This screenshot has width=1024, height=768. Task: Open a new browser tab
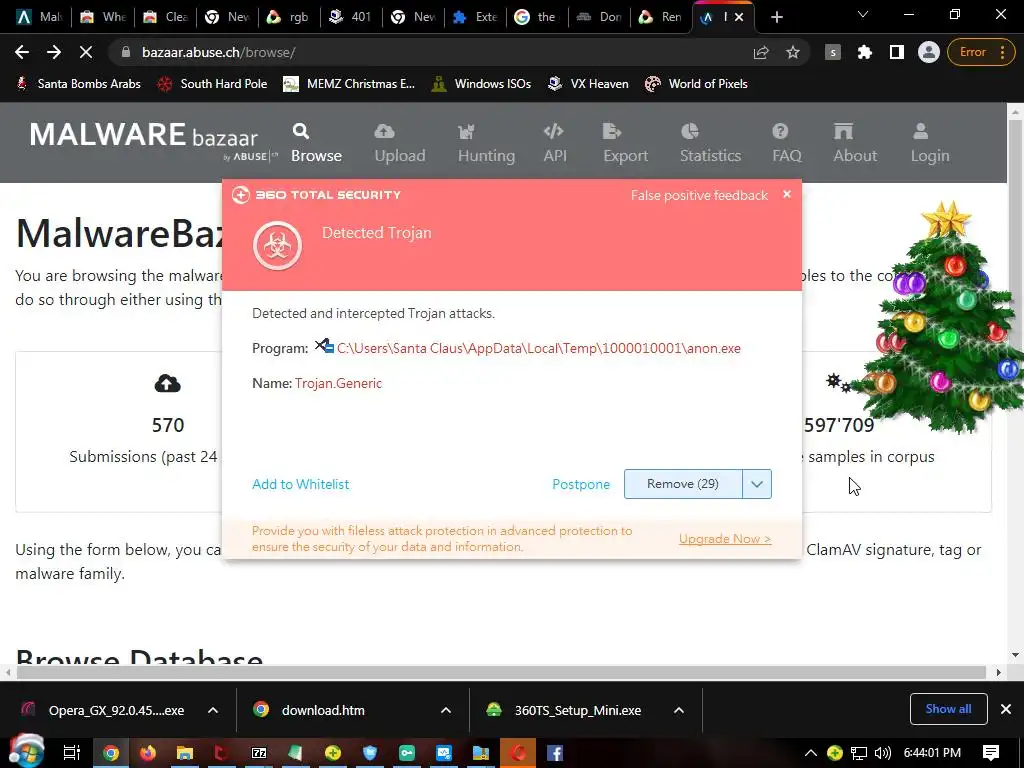click(776, 18)
